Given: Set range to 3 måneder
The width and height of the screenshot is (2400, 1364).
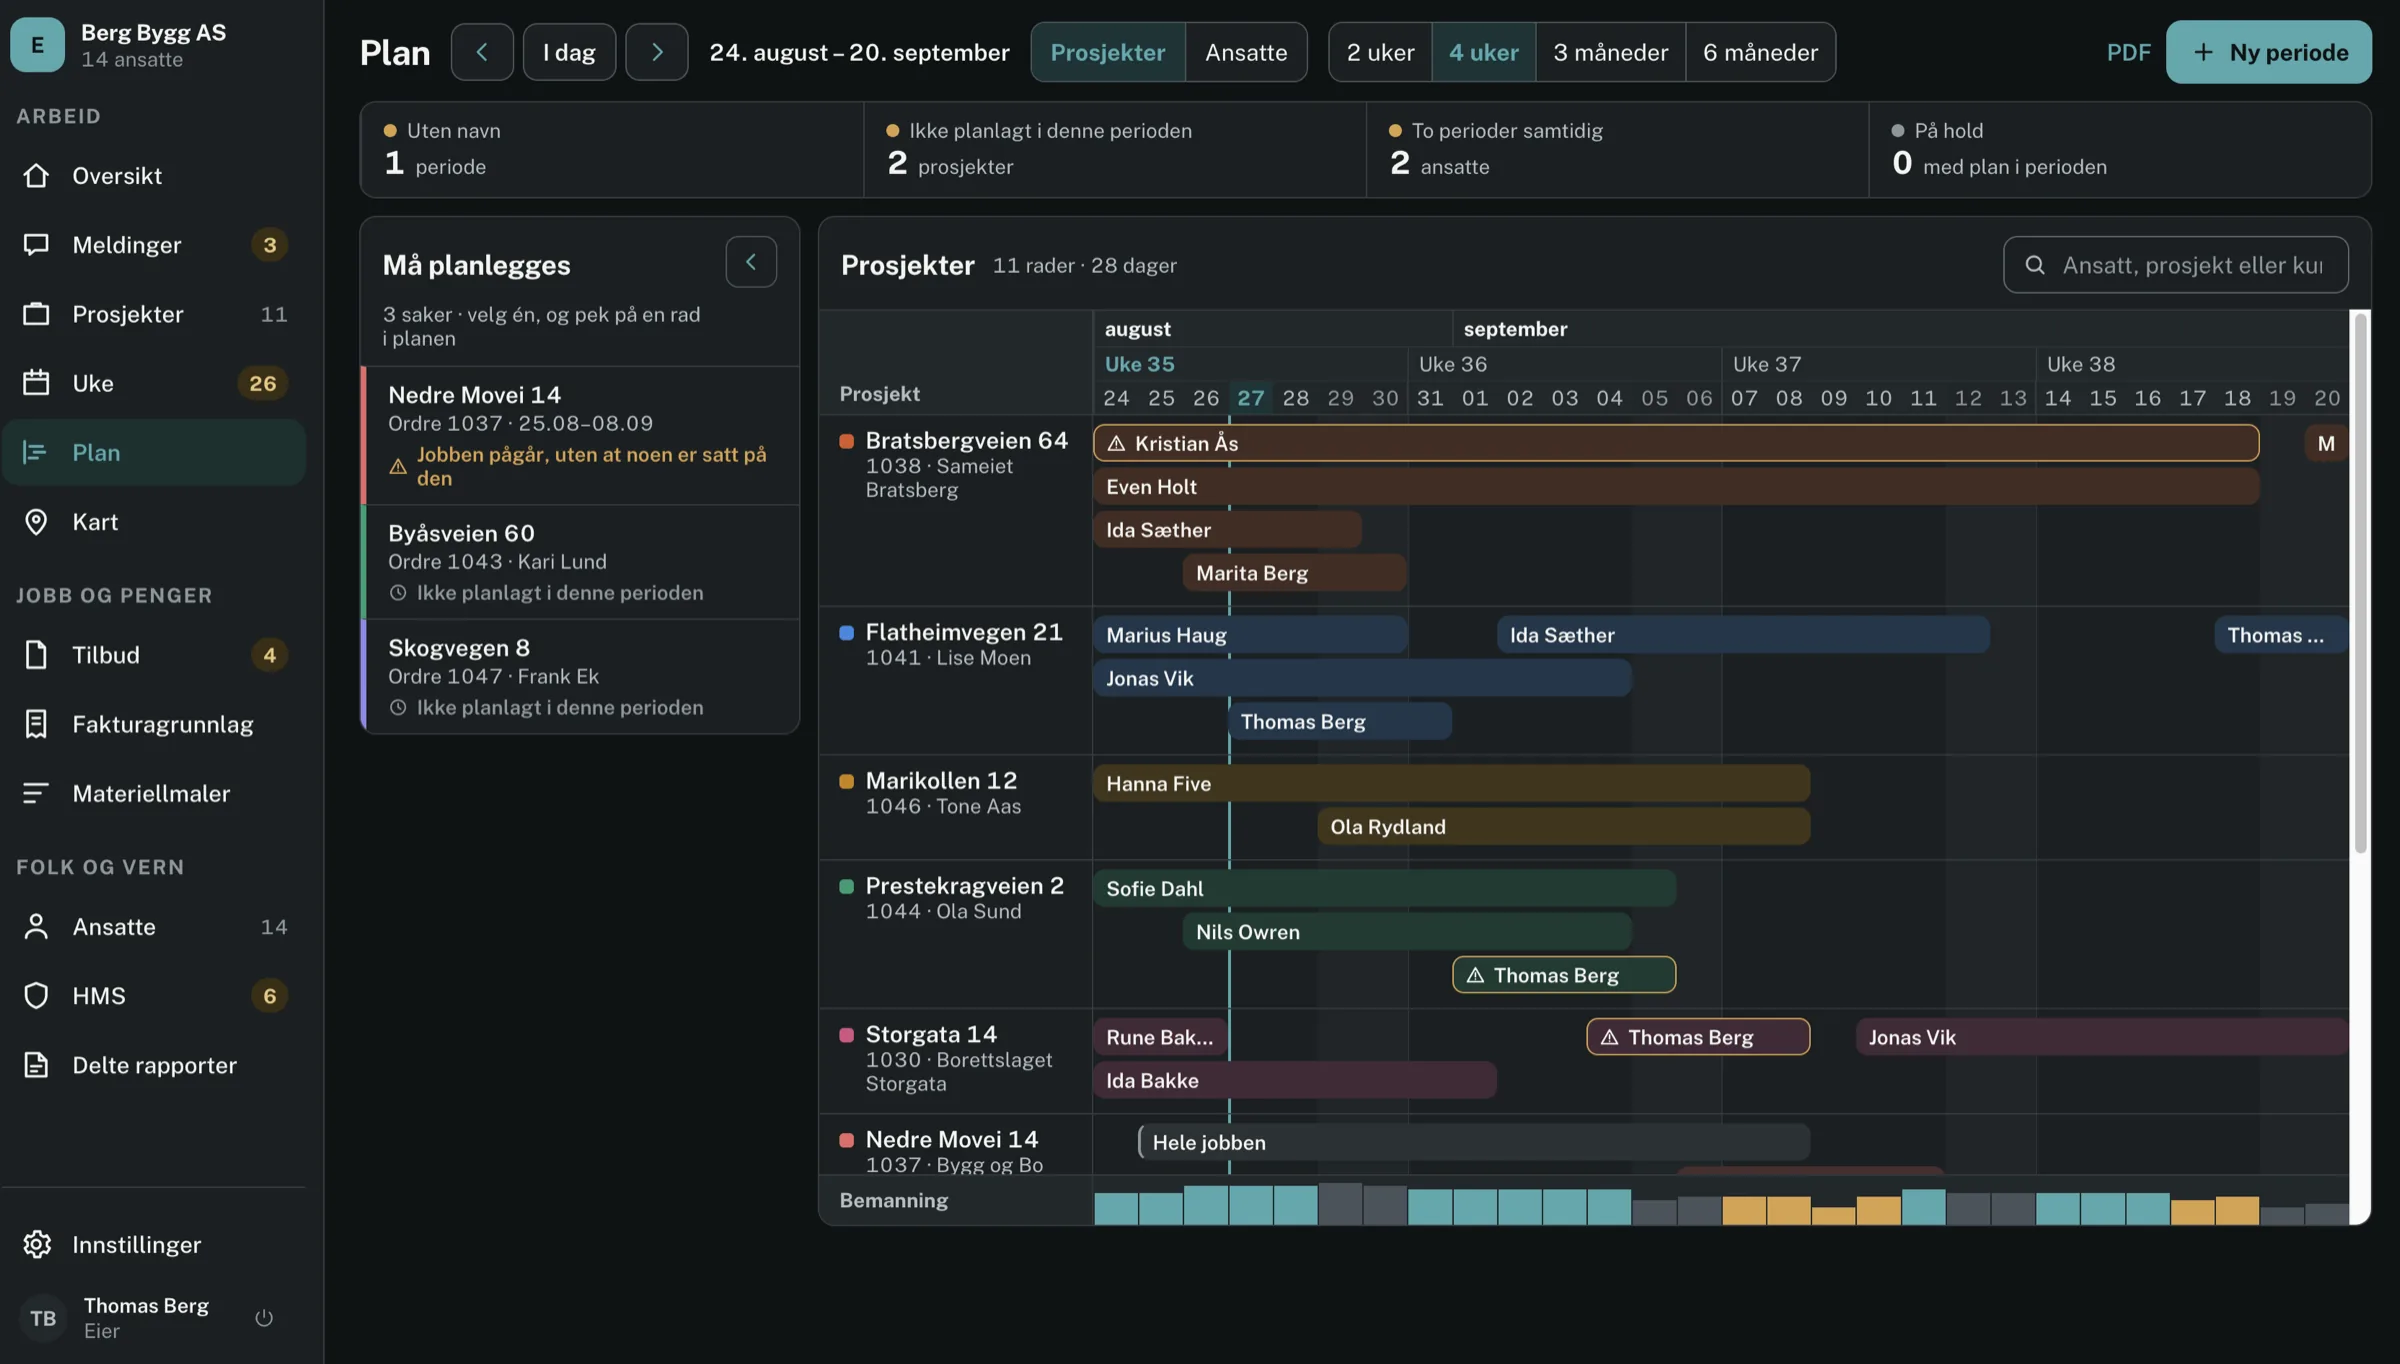Looking at the screenshot, I should [1610, 51].
